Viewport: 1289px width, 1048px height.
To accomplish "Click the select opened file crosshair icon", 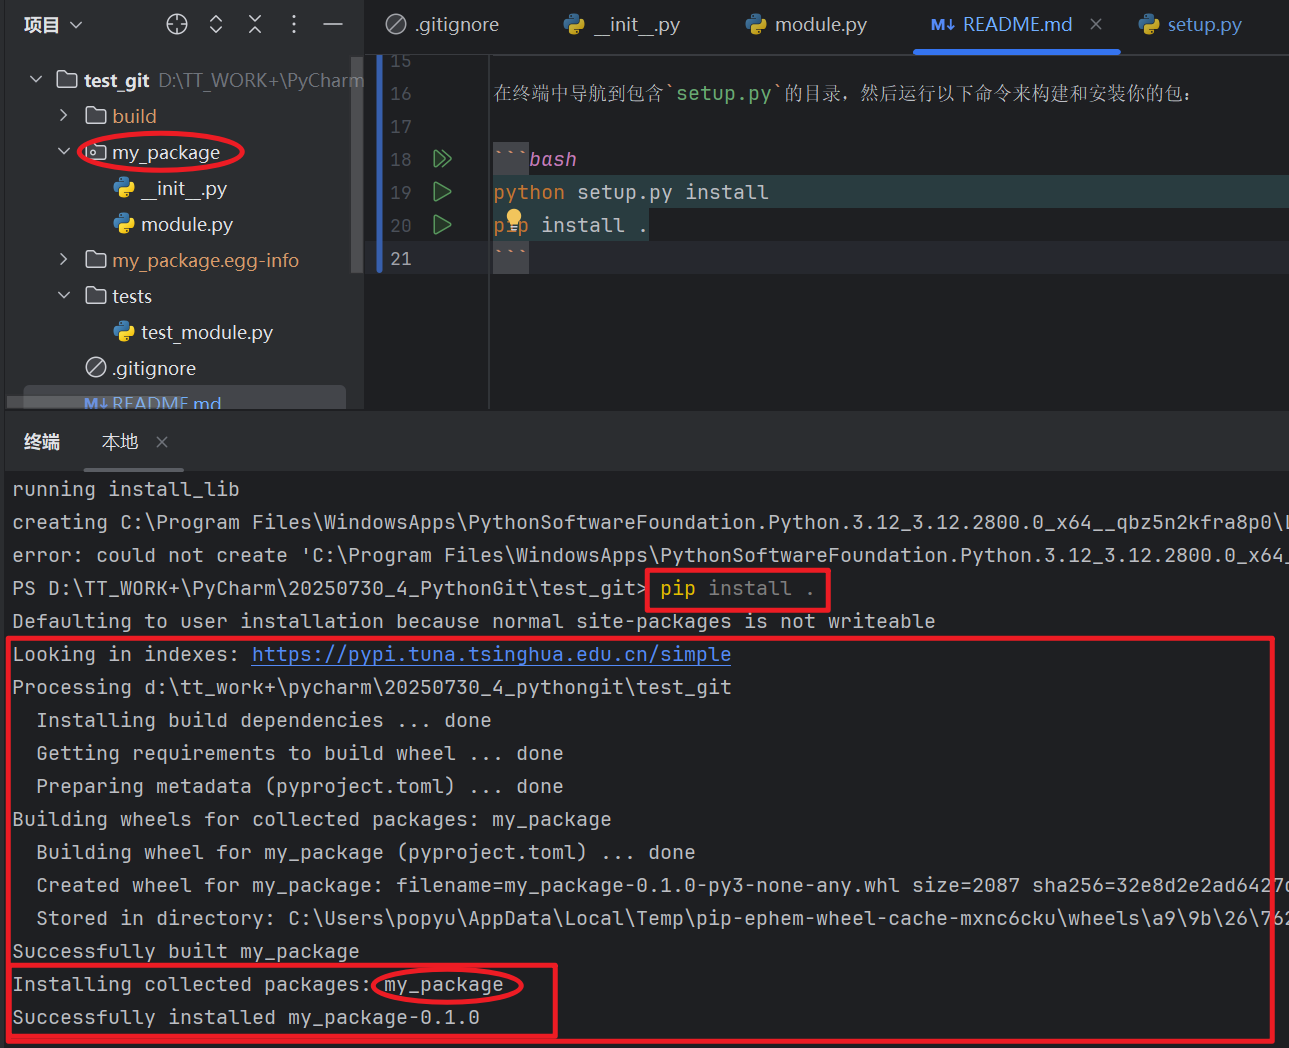I will (177, 25).
